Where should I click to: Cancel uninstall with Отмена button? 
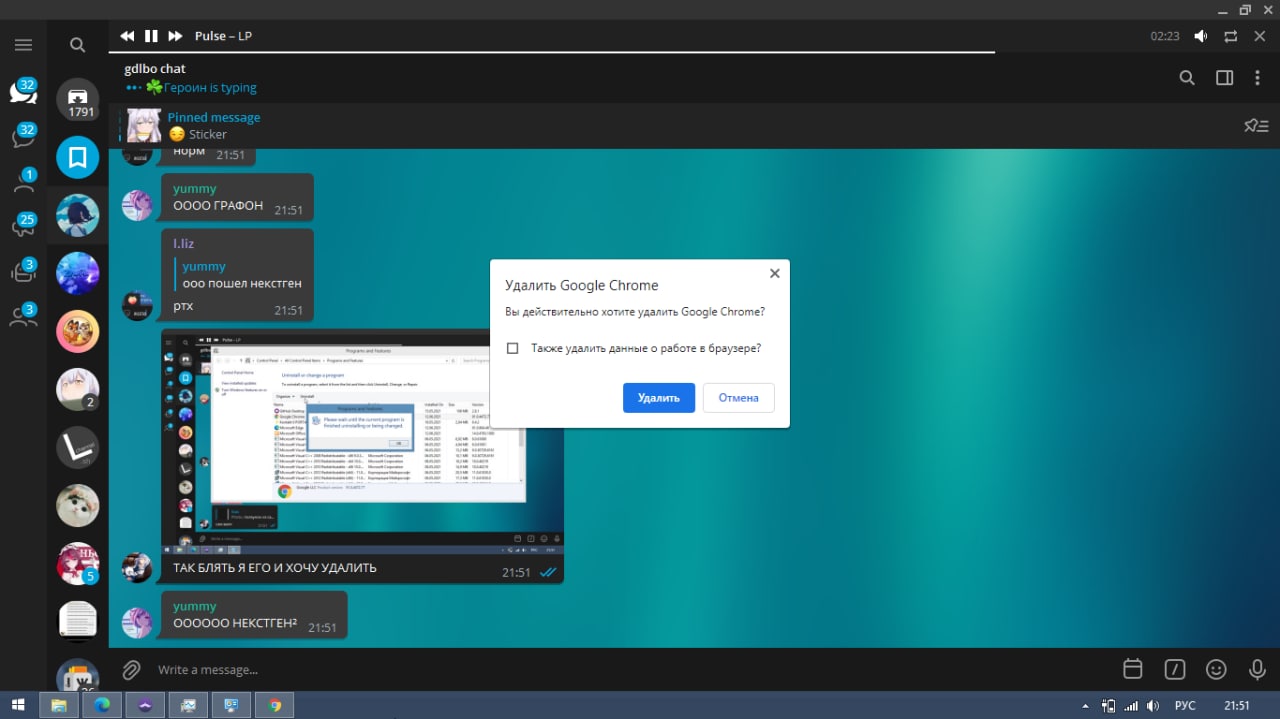coord(738,397)
